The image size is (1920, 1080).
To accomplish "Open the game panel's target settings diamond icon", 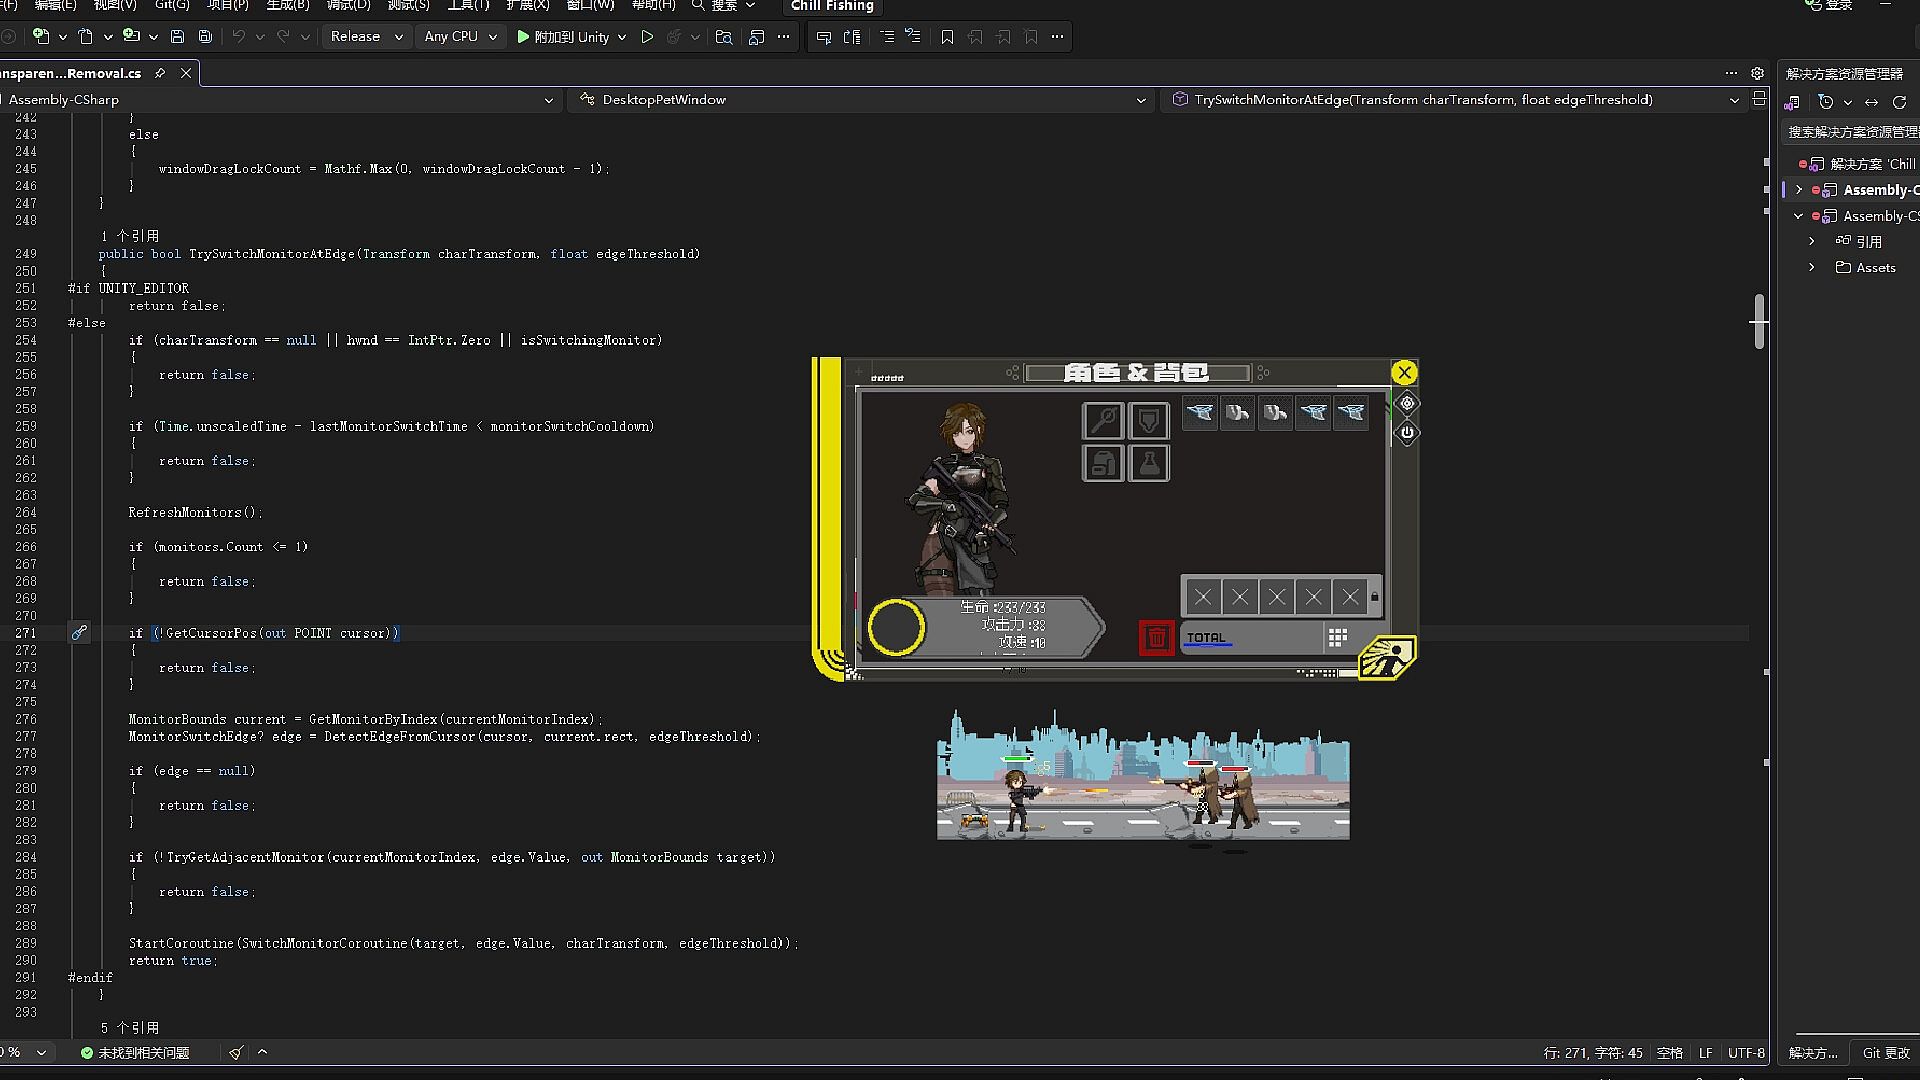I will tap(1407, 403).
